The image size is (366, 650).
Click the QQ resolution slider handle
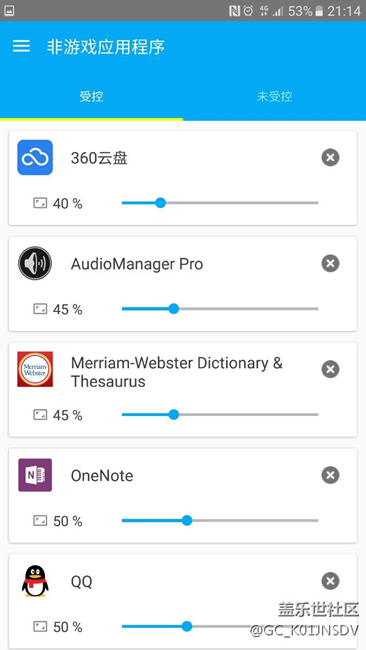coord(187,626)
